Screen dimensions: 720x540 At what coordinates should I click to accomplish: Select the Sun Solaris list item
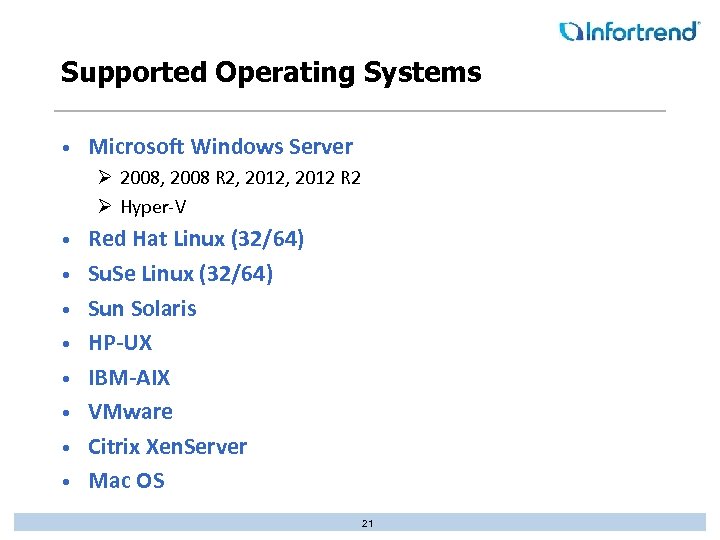pos(142,308)
